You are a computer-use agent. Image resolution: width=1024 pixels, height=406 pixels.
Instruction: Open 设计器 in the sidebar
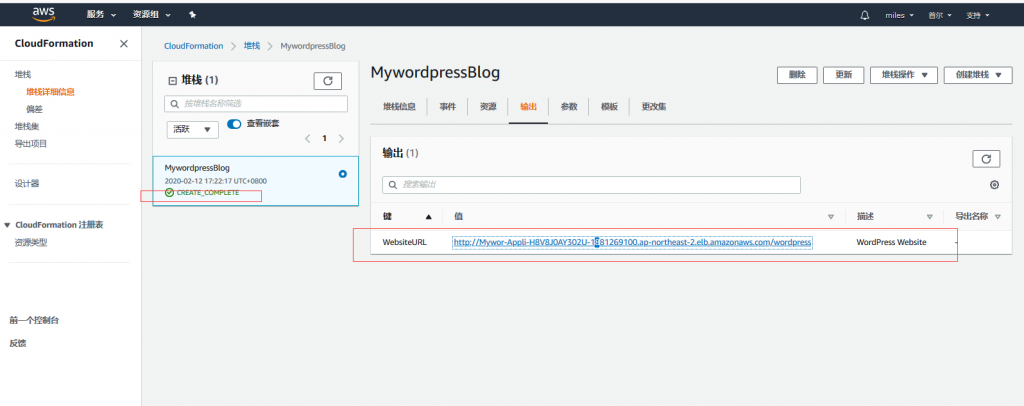pyautogui.click(x=27, y=183)
